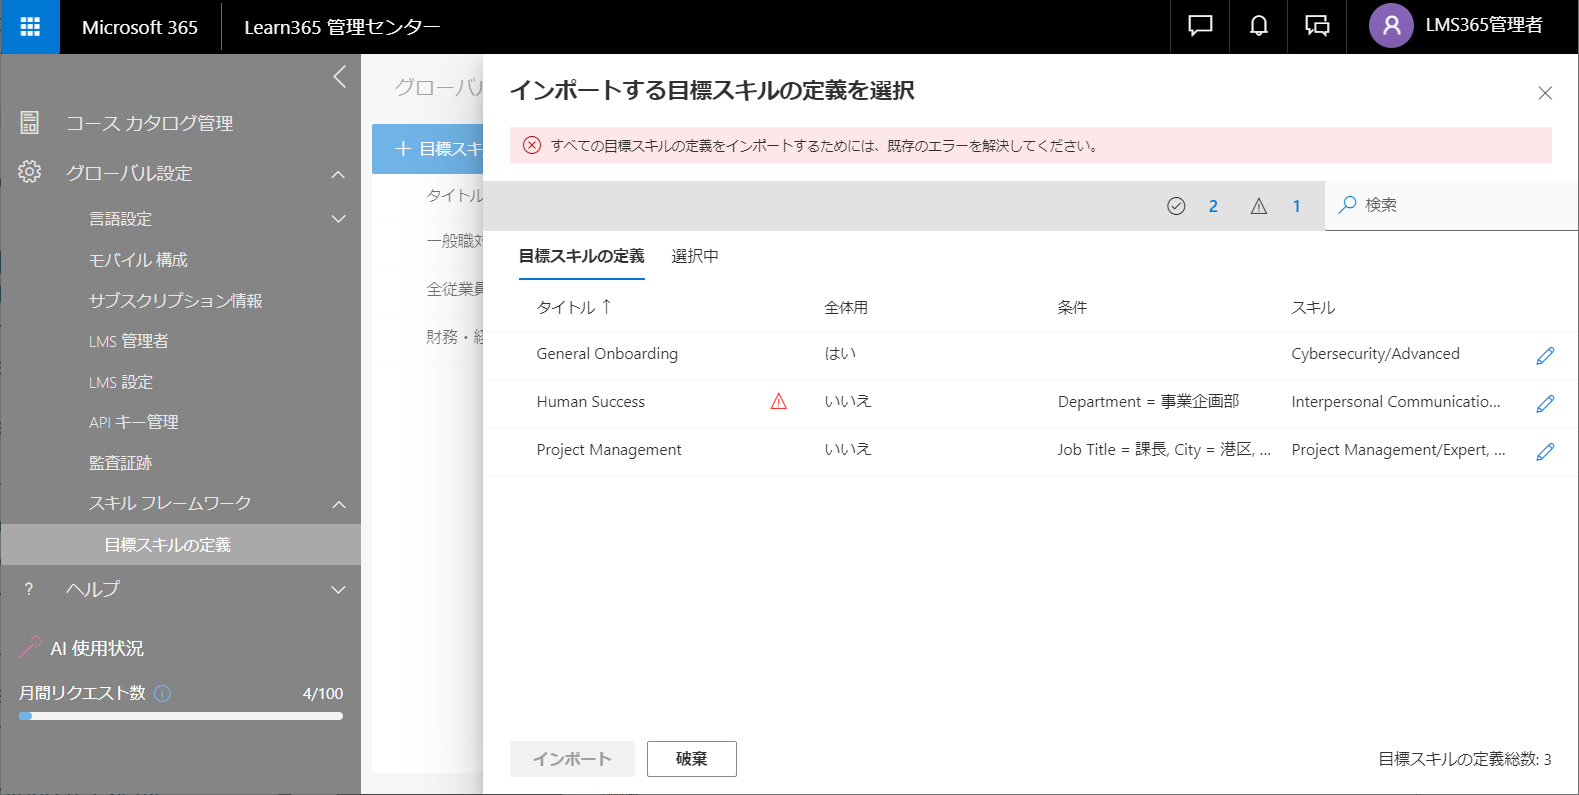This screenshot has height=795, width=1579.
Task: Click the Learn365 管理センター title
Action: (342, 27)
